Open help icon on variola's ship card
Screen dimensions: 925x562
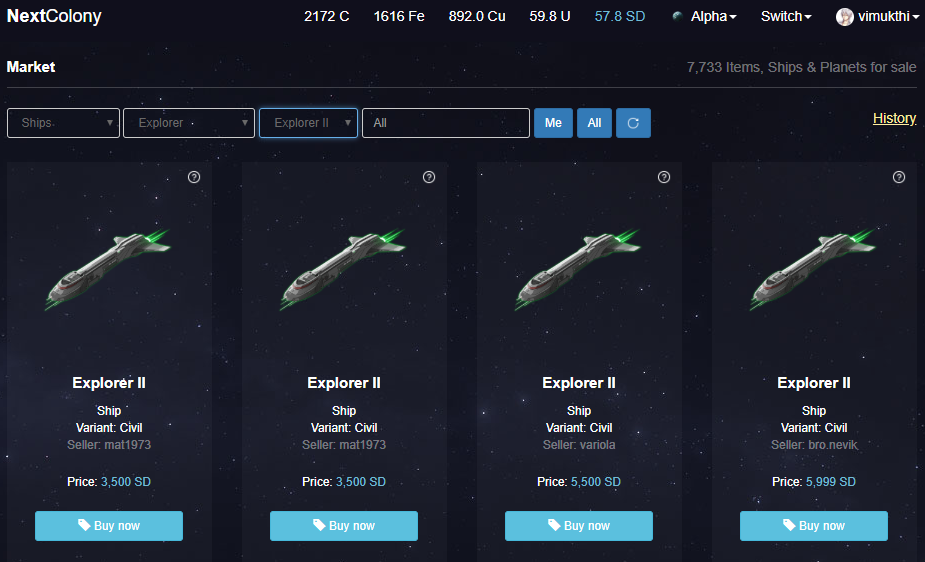[664, 177]
